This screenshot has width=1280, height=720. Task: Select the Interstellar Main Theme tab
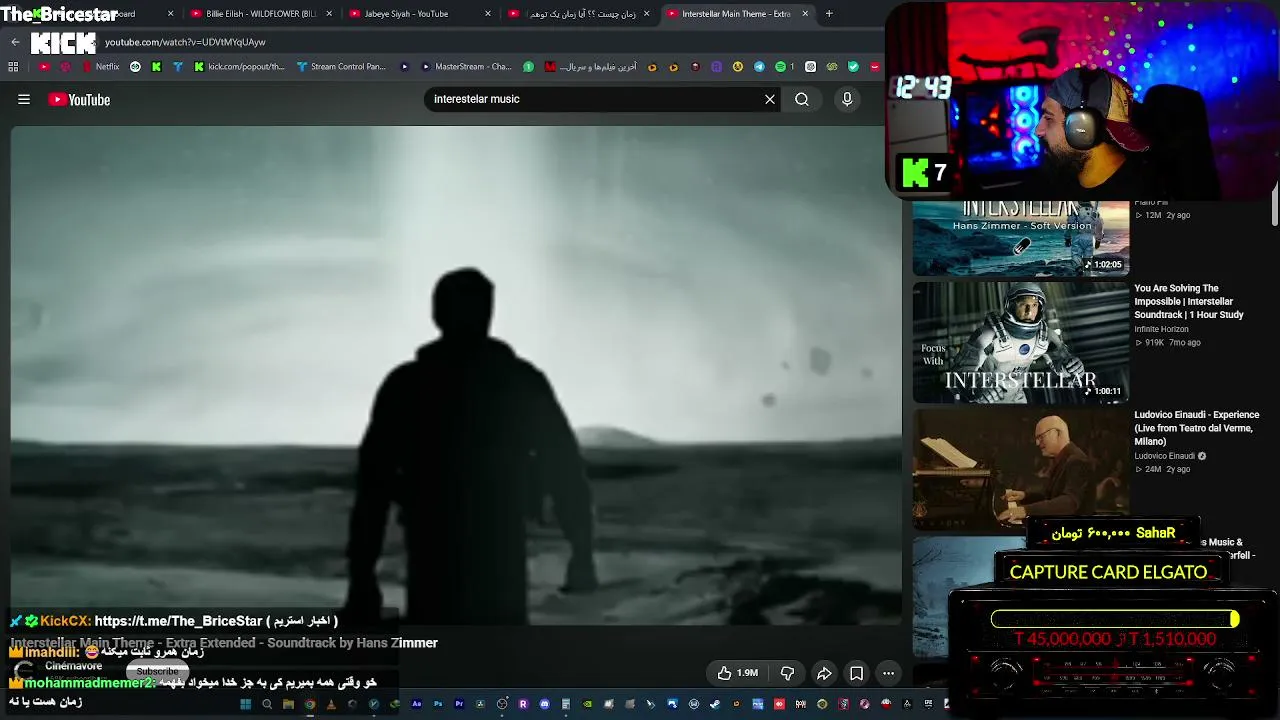click(736, 14)
